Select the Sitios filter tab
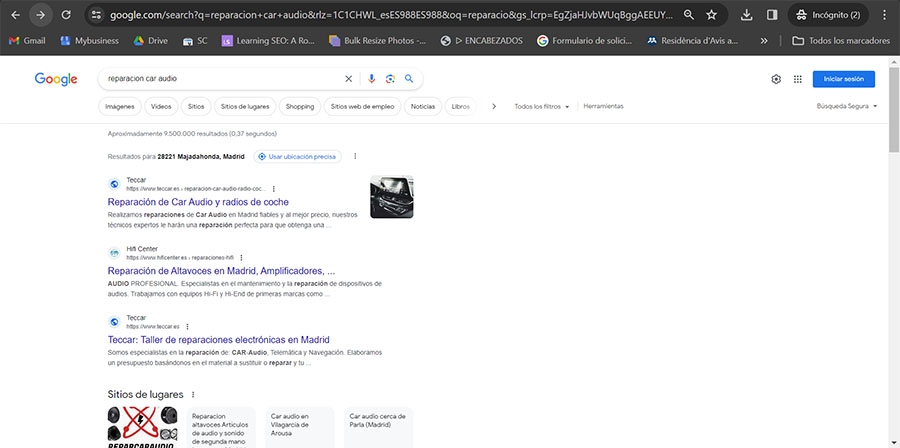Viewport: 900px width, 448px height. [x=196, y=107]
